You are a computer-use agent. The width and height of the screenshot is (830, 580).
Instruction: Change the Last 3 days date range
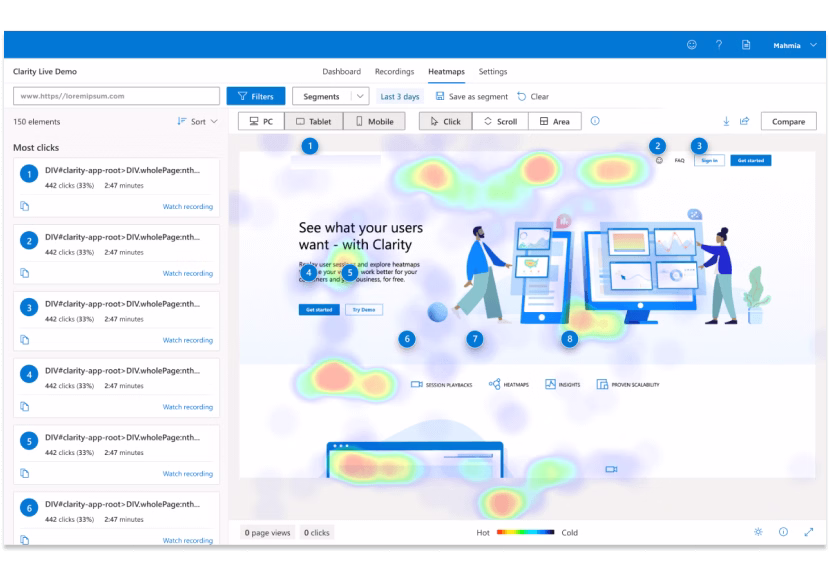pyautogui.click(x=400, y=96)
